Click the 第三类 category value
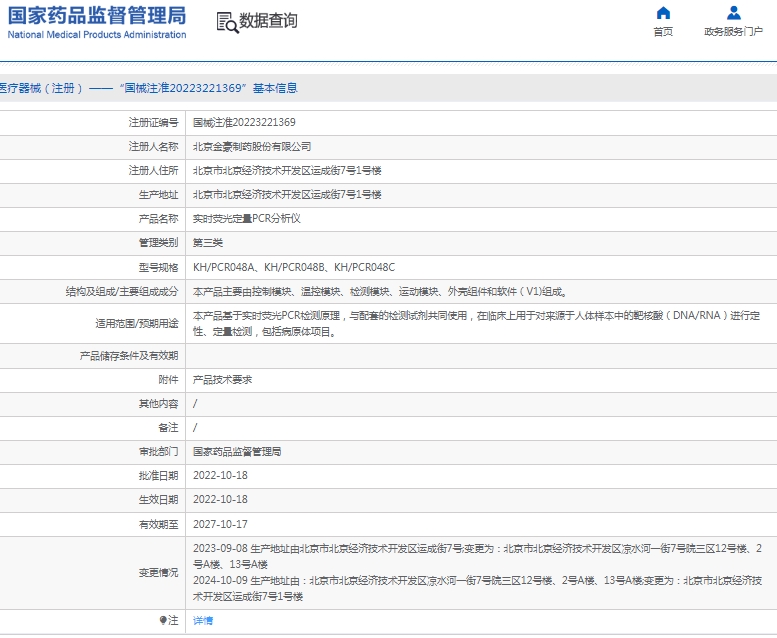This screenshot has height=638, width=777. tap(208, 242)
